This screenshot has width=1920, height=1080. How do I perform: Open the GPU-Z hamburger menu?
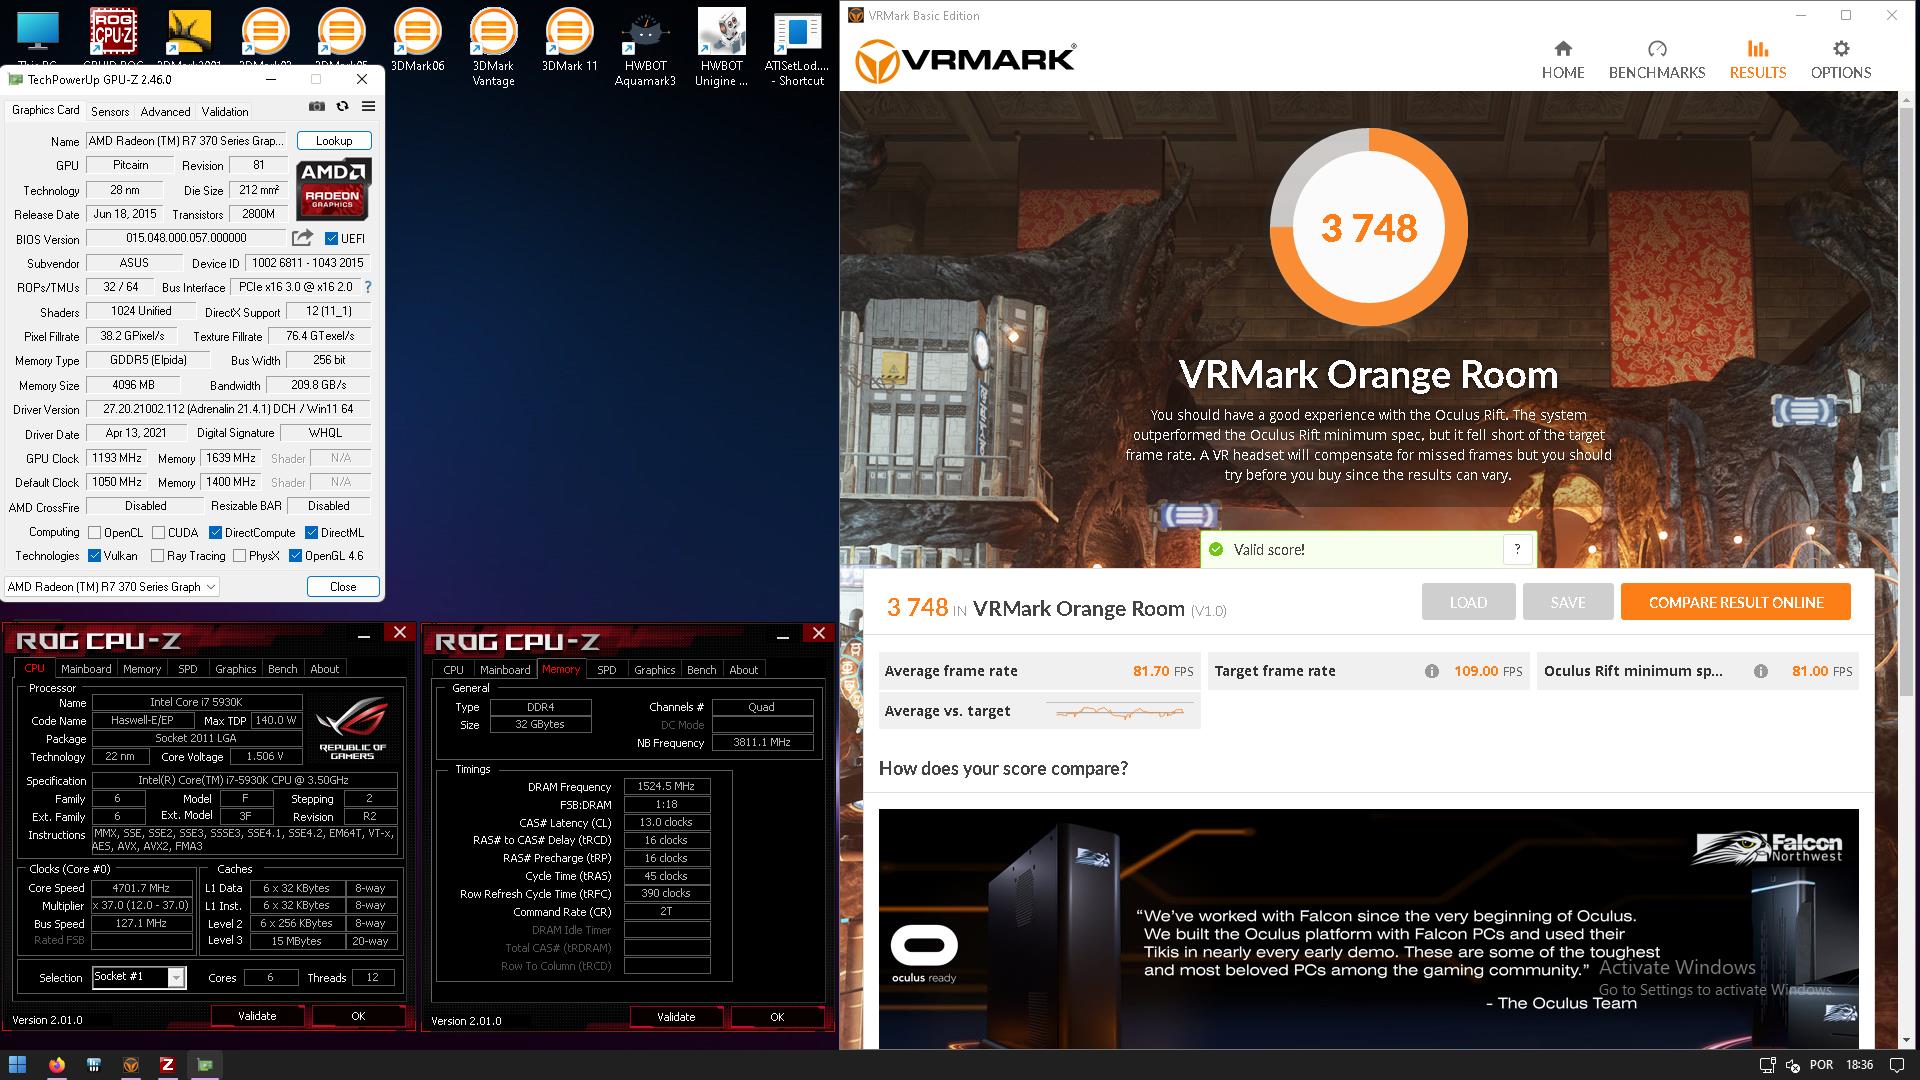368,106
